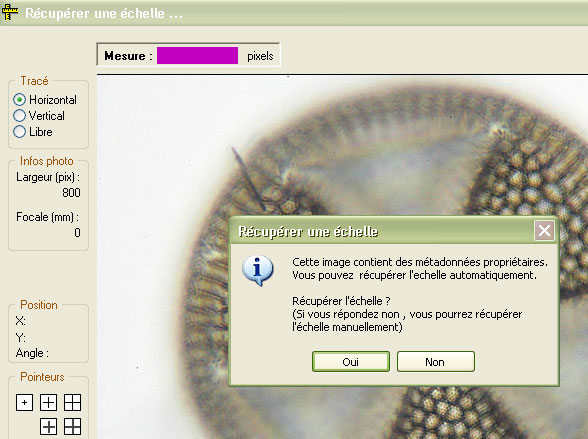This screenshot has height=439, width=588.
Task: Click the Focale value 0
Action: pos(77,233)
